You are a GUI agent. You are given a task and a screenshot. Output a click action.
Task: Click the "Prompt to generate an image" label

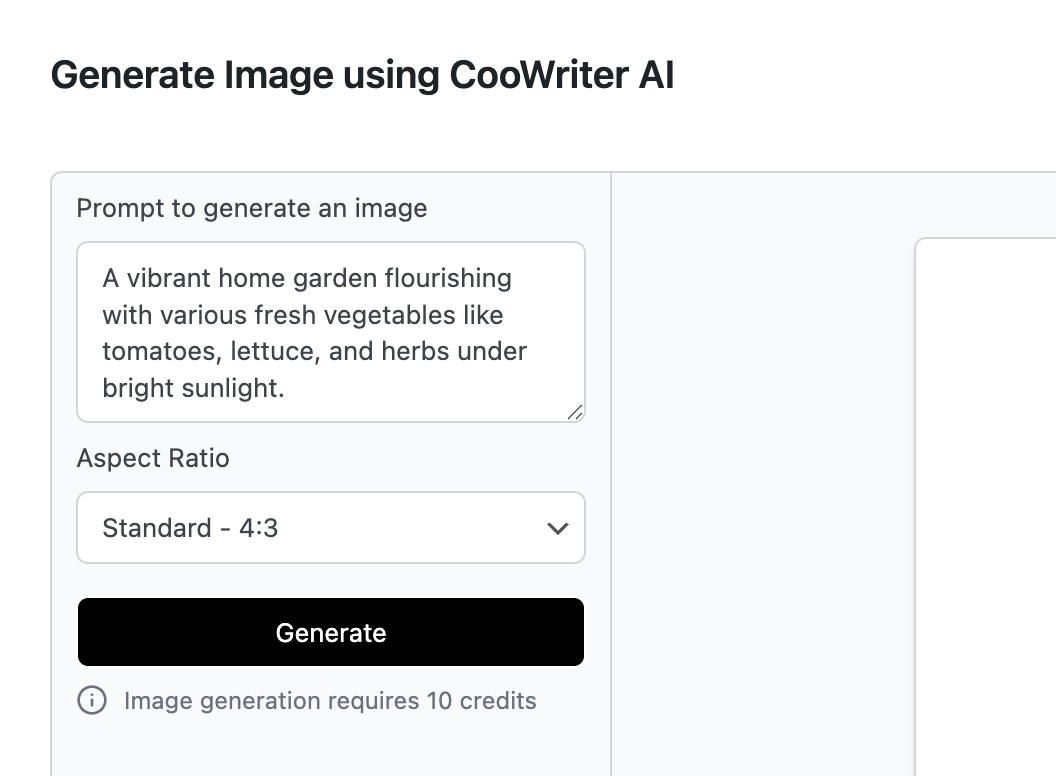tap(252, 208)
